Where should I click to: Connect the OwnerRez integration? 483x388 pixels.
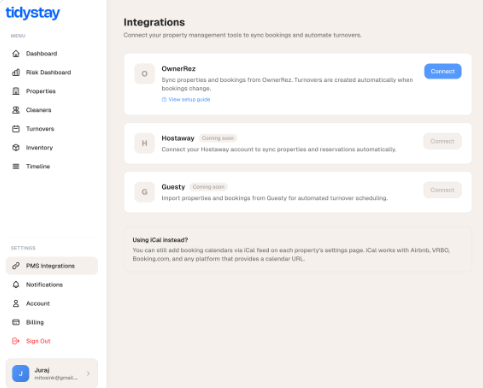point(443,71)
